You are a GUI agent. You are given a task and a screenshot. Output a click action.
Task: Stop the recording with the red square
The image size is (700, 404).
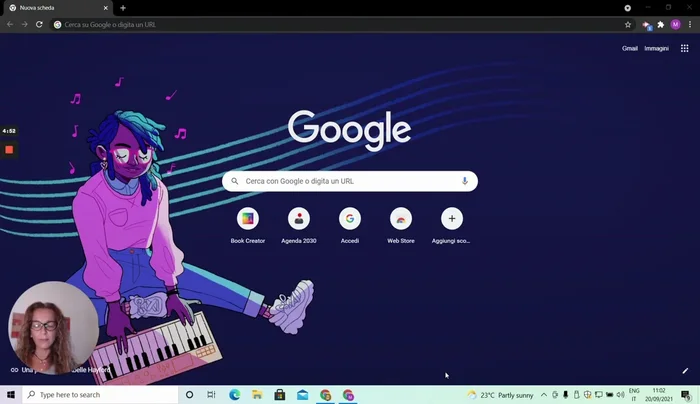[9, 150]
